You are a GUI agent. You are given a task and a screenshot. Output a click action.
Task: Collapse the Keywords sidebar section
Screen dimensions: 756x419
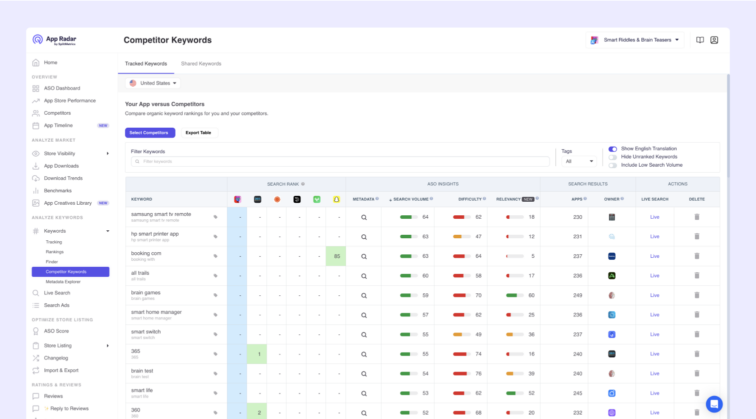point(108,231)
